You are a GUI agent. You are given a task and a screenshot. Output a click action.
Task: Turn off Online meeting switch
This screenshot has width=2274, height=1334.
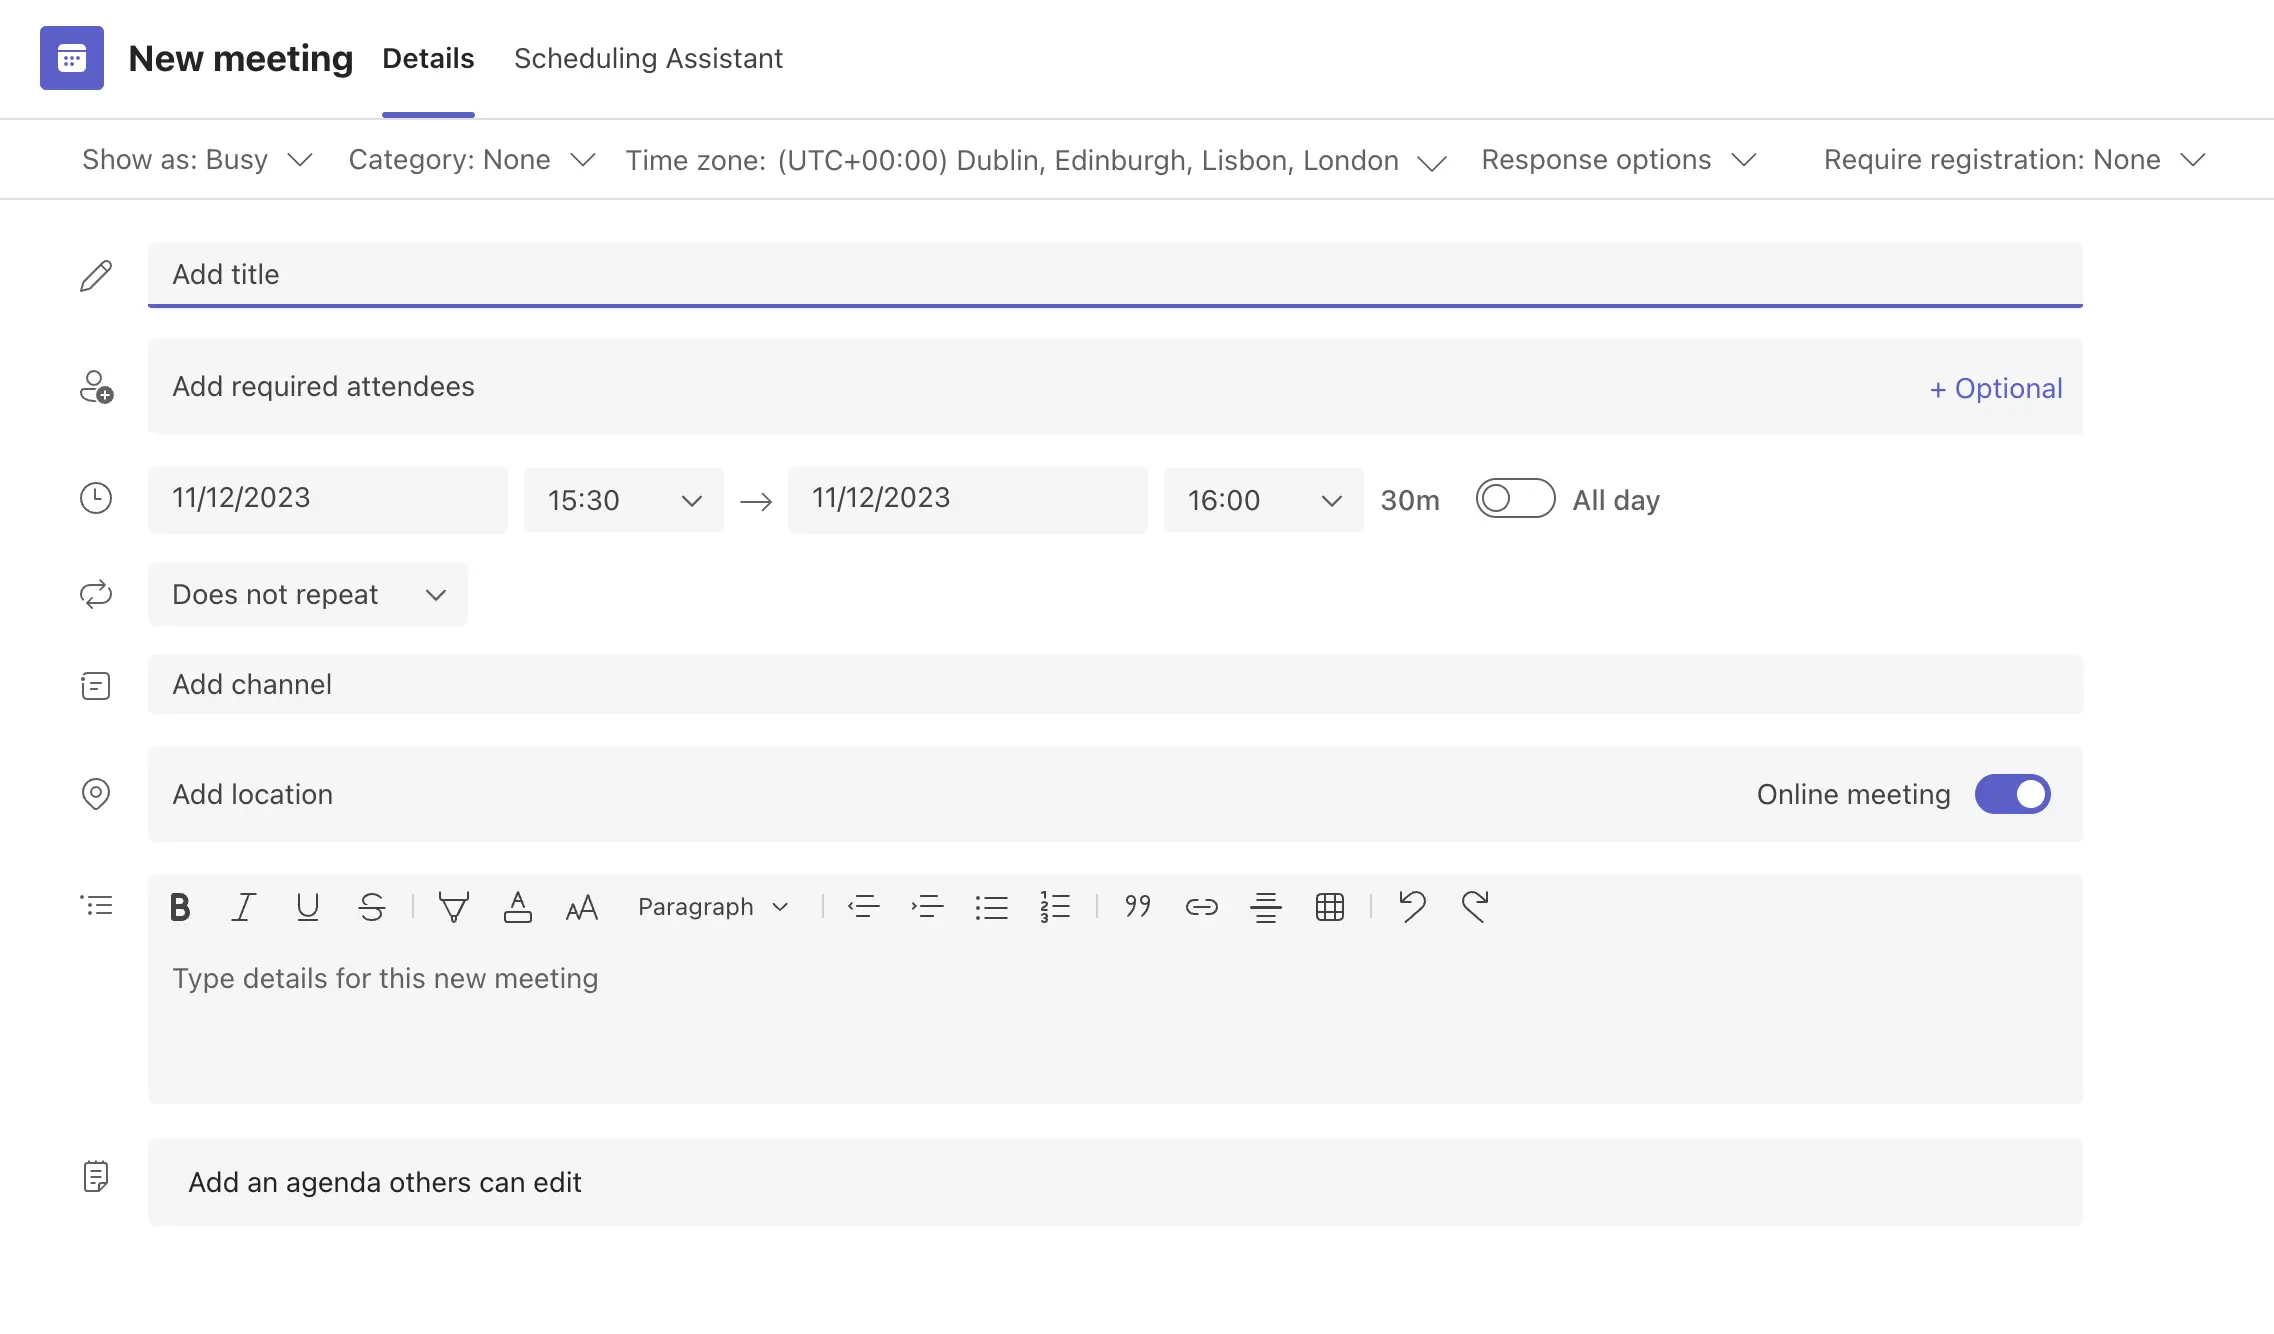[x=2012, y=795]
